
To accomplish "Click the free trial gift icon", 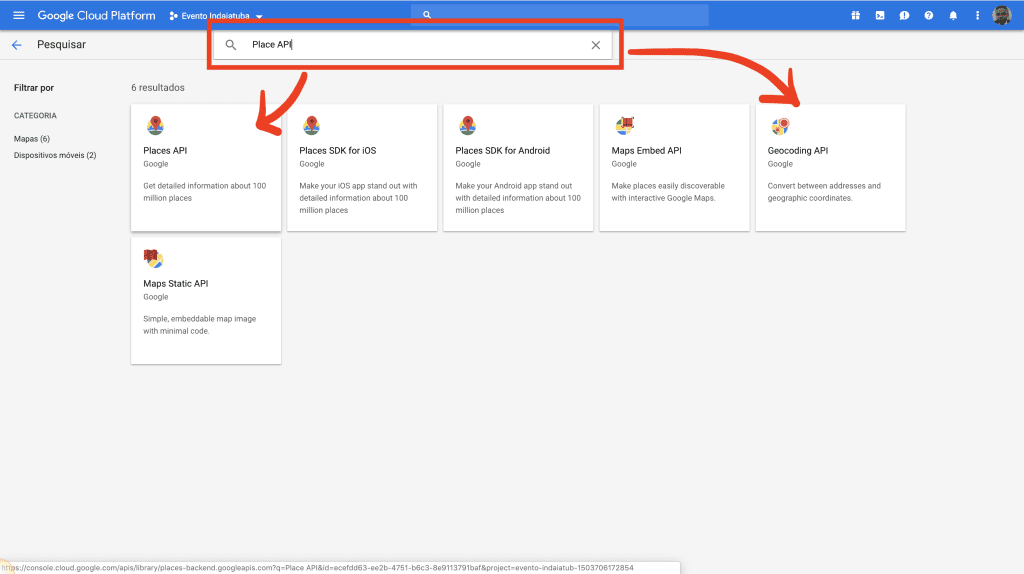I will click(x=855, y=16).
